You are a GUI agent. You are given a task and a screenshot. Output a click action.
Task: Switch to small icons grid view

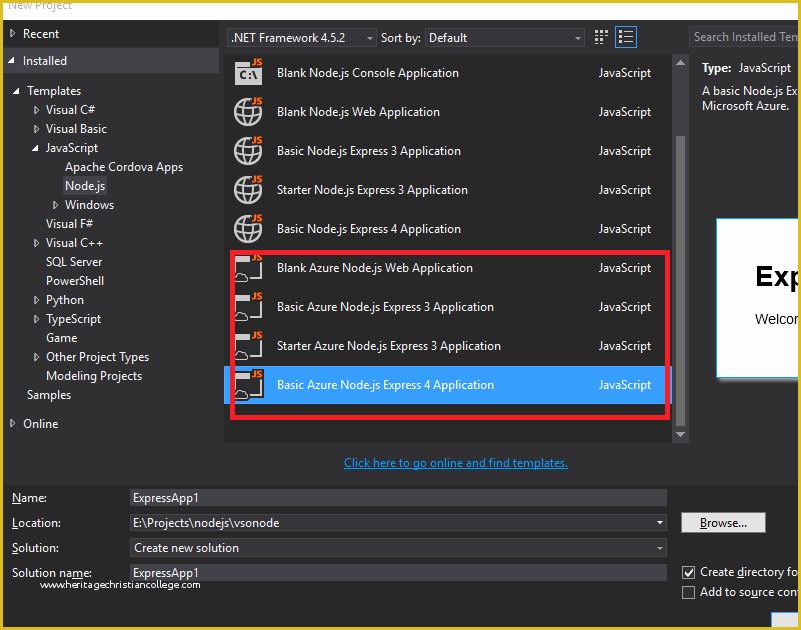pyautogui.click(x=601, y=37)
